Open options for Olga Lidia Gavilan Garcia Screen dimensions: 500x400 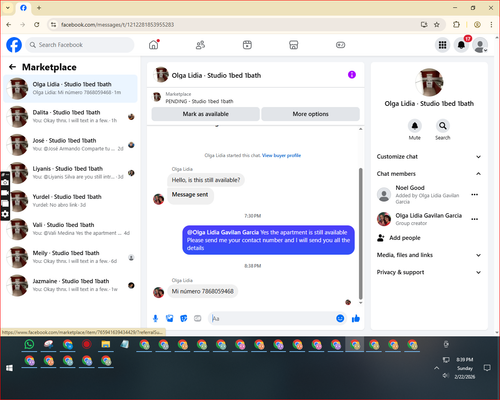click(475, 219)
